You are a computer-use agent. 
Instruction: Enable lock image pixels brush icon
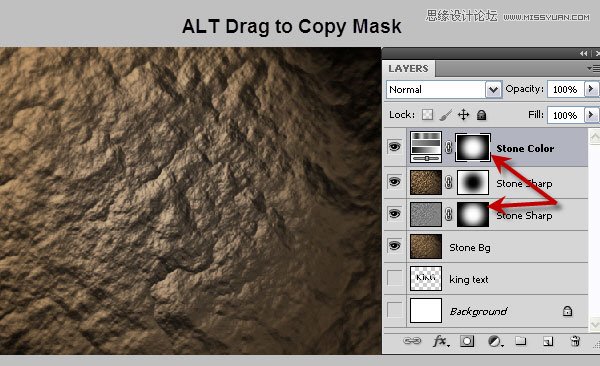coord(445,114)
